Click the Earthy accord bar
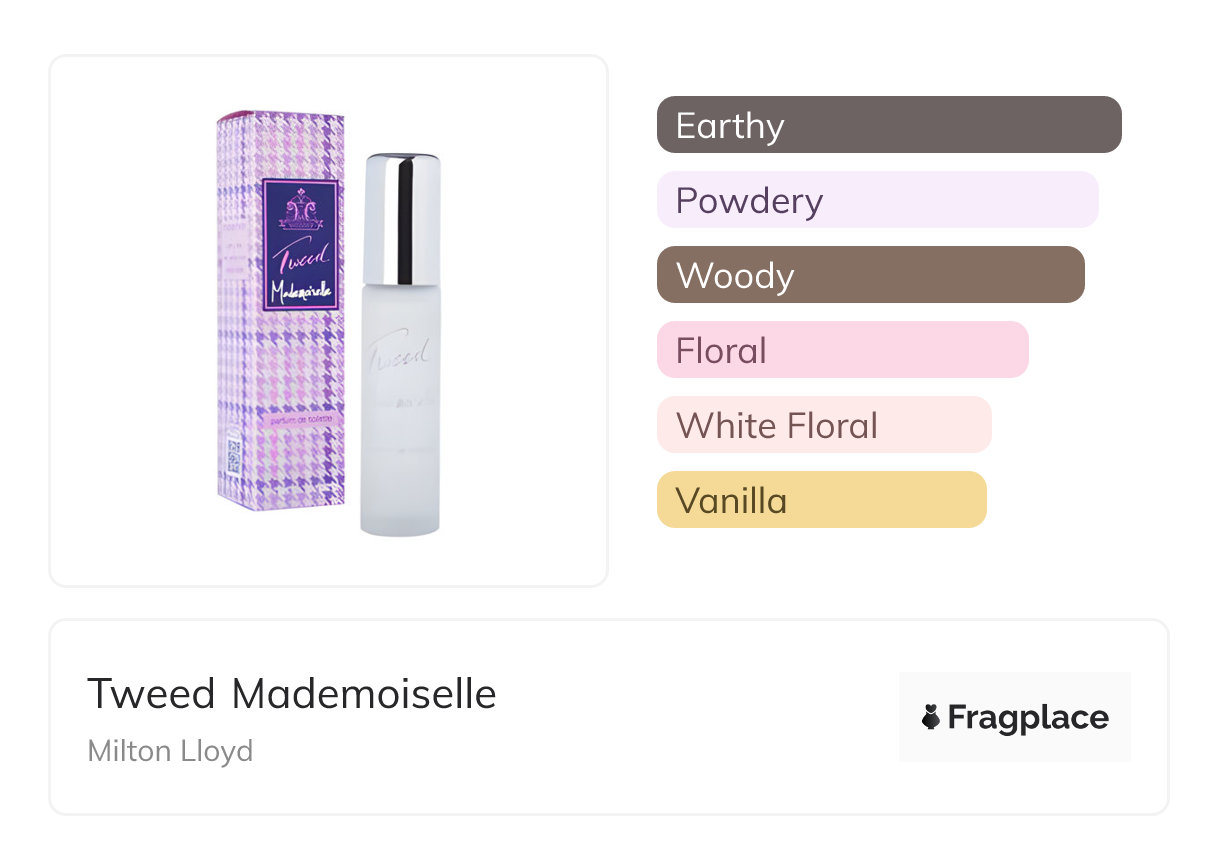The height and width of the screenshot is (864, 1218). (888, 125)
